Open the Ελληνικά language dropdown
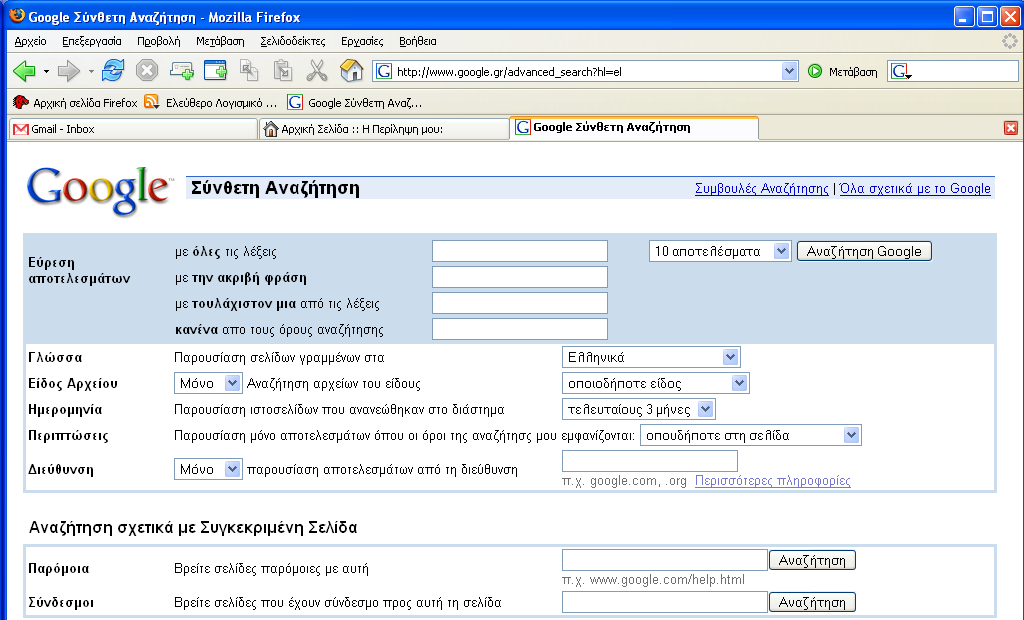1024x620 pixels. click(x=650, y=357)
